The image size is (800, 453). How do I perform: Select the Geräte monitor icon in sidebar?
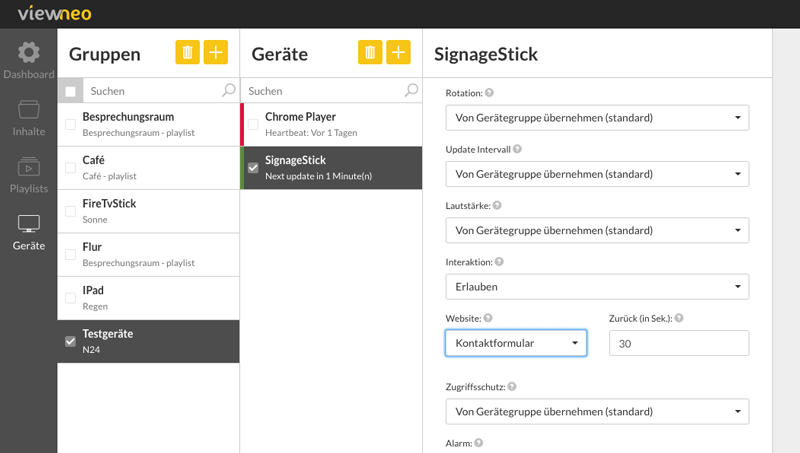point(29,223)
